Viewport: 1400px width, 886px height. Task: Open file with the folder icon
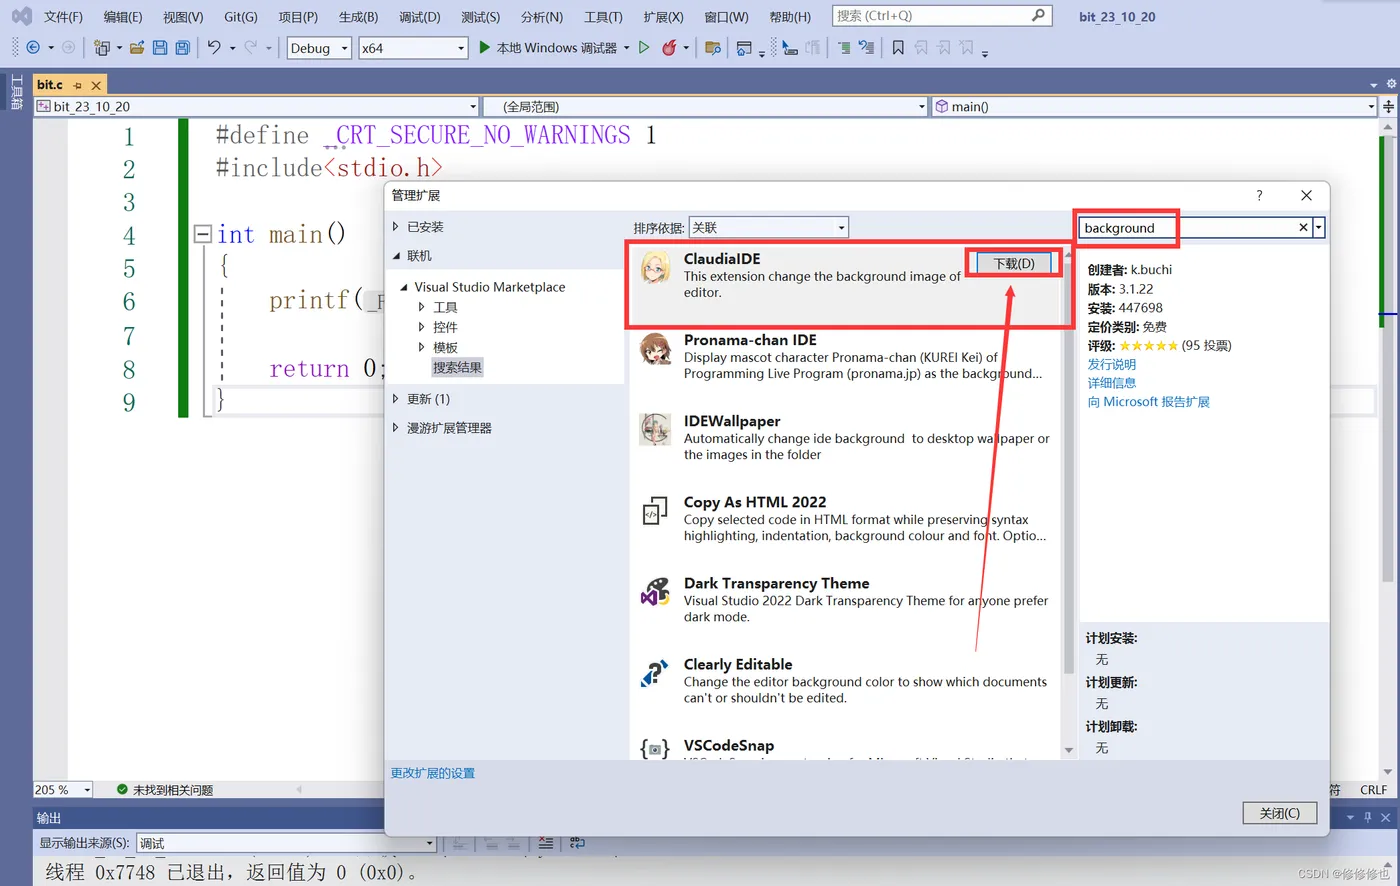(x=137, y=47)
